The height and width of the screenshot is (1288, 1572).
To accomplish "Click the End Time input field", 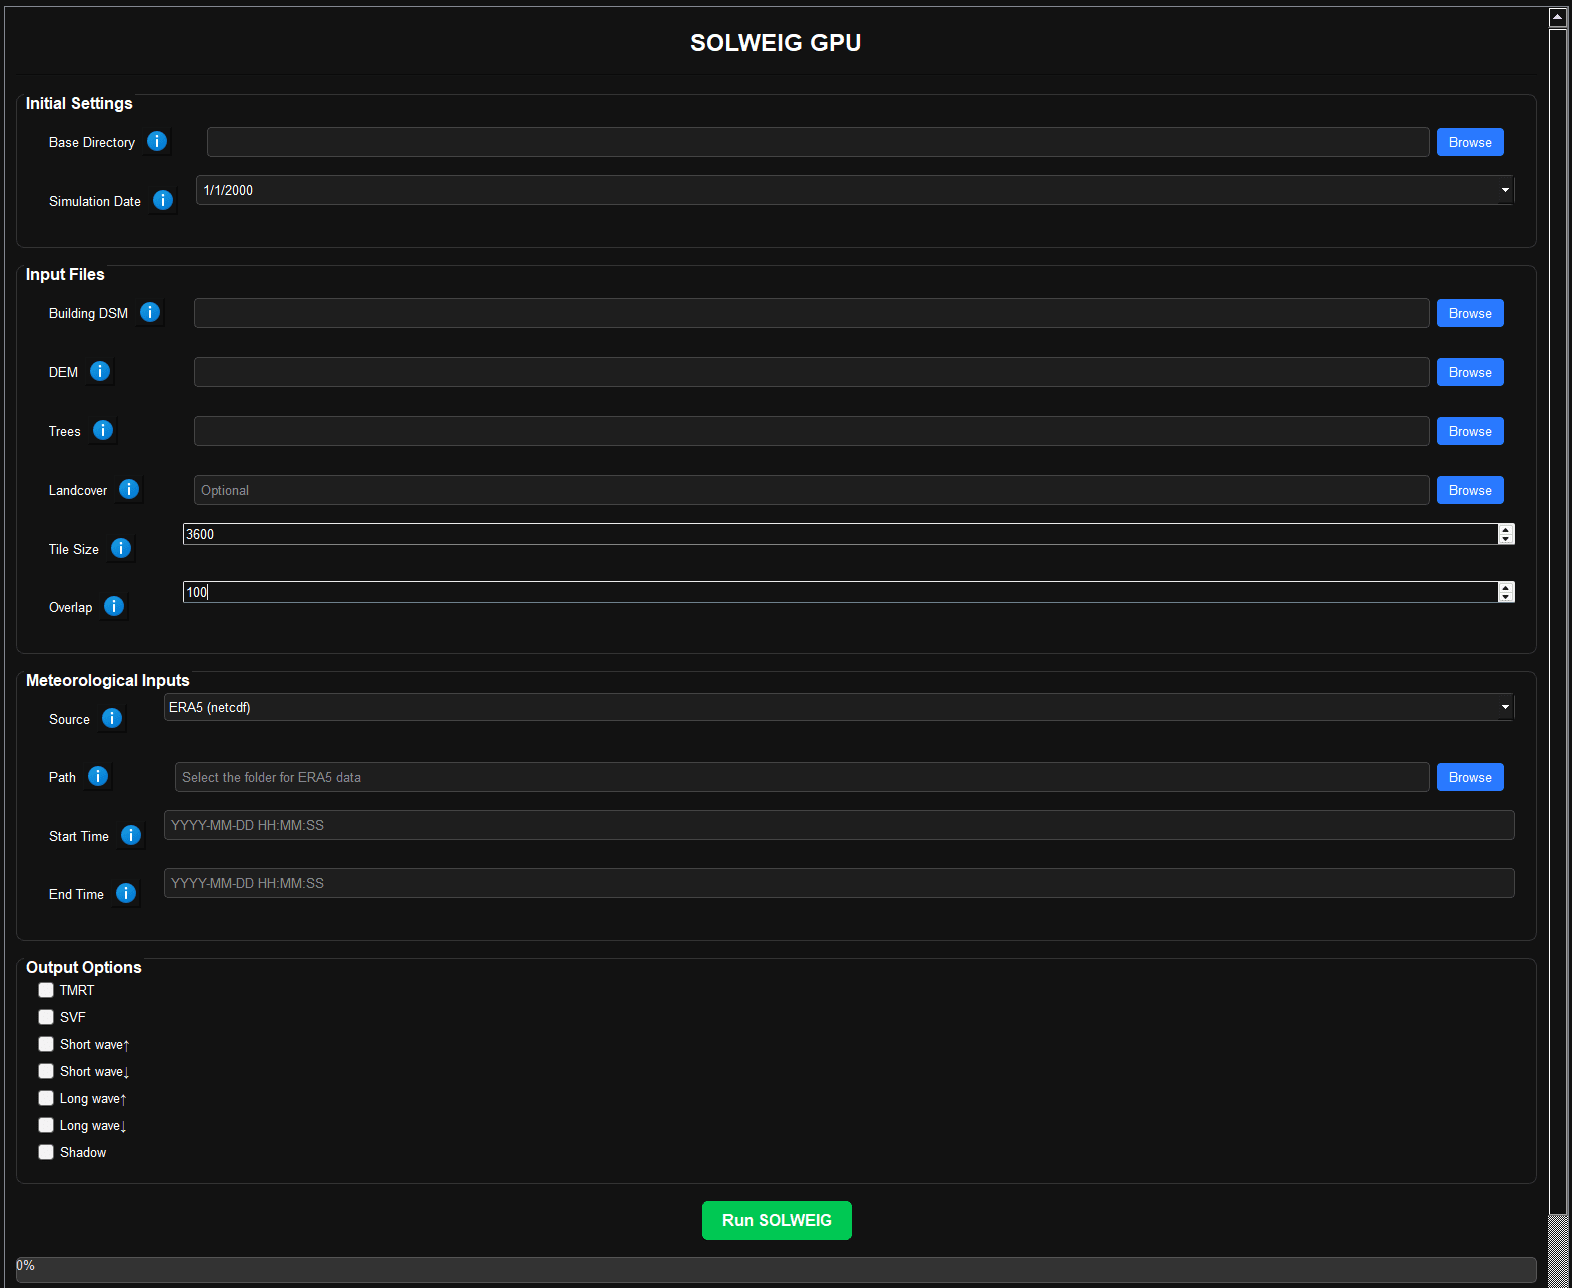I will (839, 883).
